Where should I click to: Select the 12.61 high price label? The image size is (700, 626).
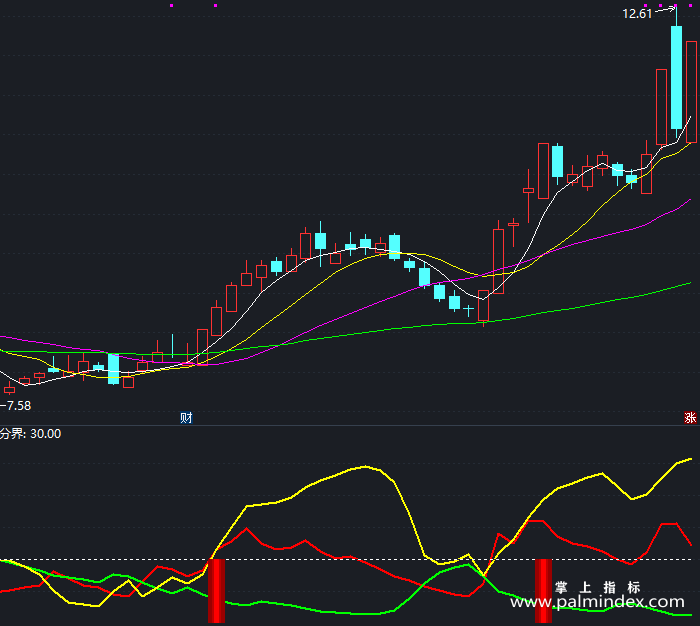(x=637, y=14)
